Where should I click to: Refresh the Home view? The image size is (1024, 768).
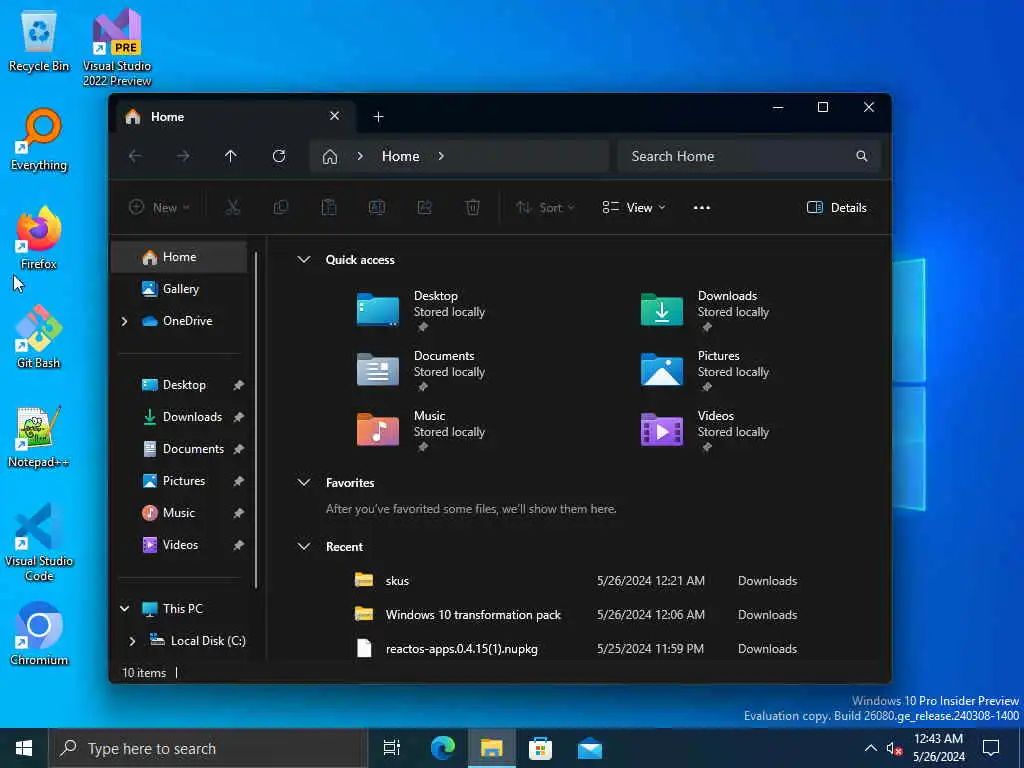(279, 156)
